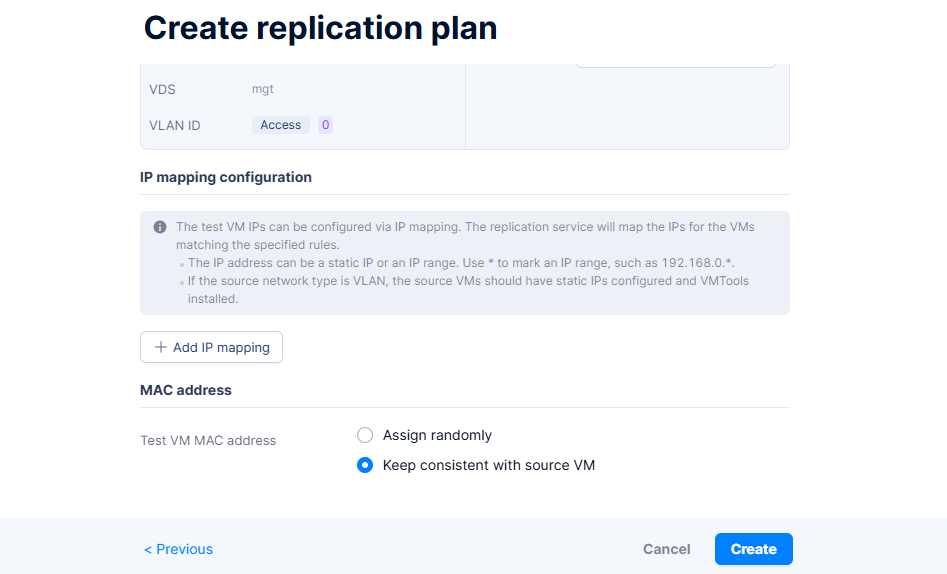Select Assign randomly MAC address option
Image resolution: width=947 pixels, height=574 pixels.
pyautogui.click(x=365, y=435)
